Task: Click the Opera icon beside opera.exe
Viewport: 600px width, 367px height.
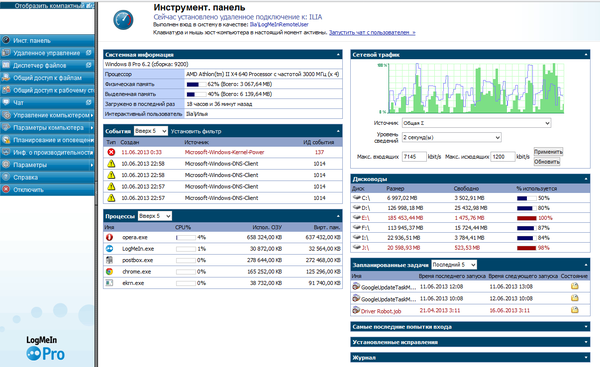Action: [x=109, y=237]
